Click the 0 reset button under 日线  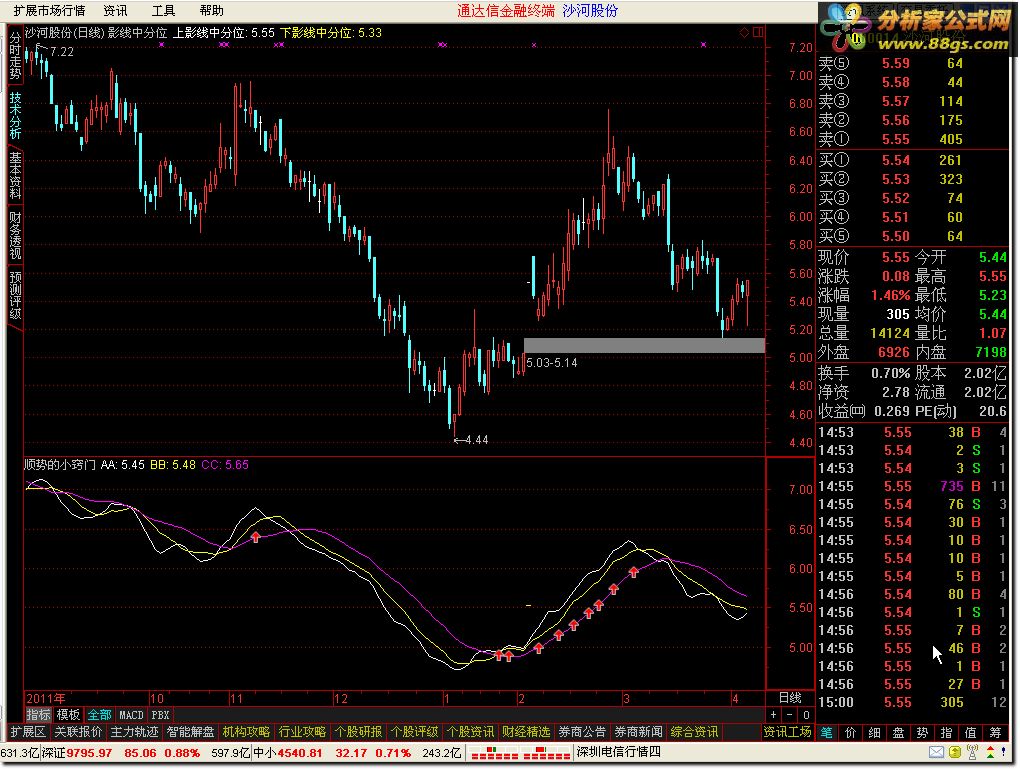(805, 715)
